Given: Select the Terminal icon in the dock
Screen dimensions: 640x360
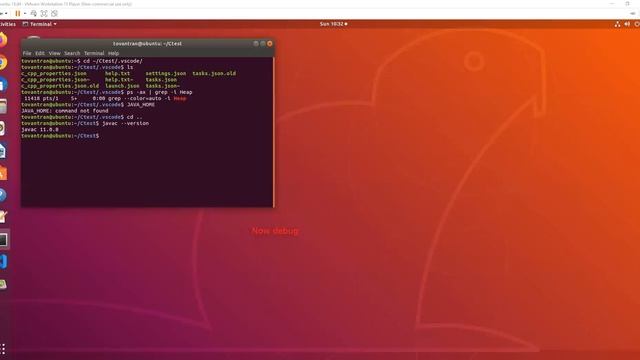Looking at the screenshot, I should click(x=3, y=240).
